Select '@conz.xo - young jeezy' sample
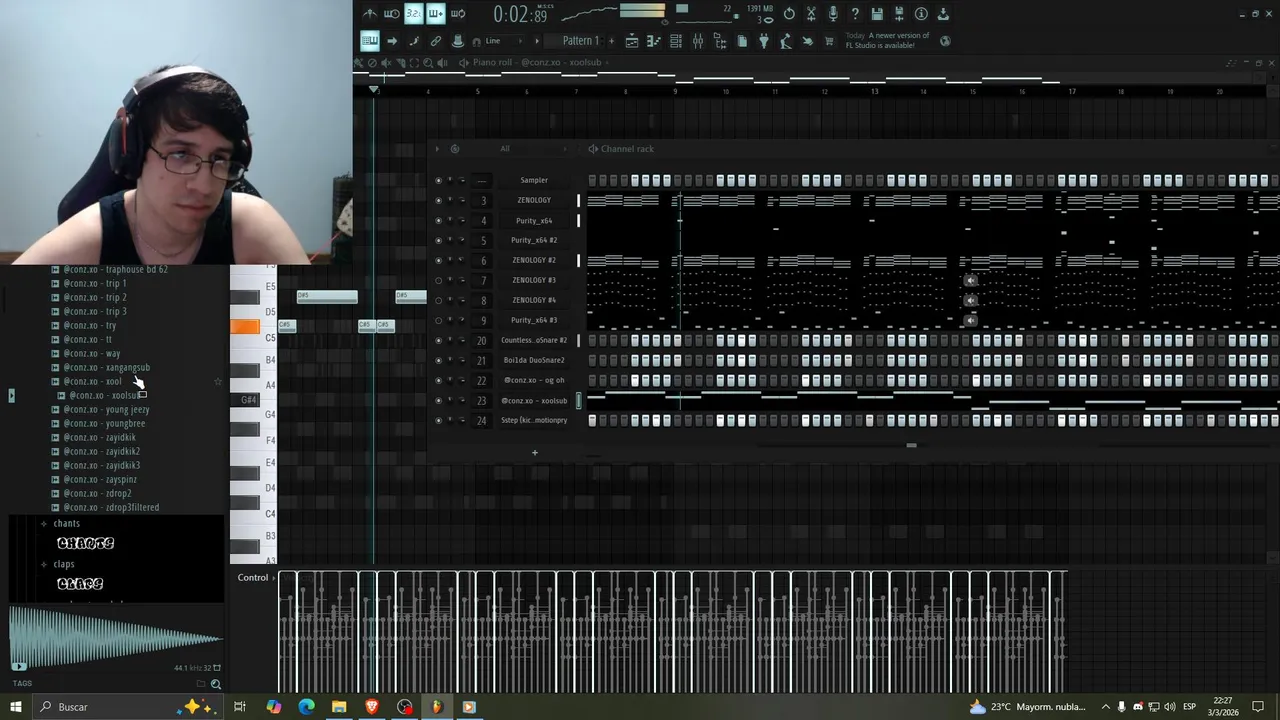1280x720 pixels. [106, 409]
